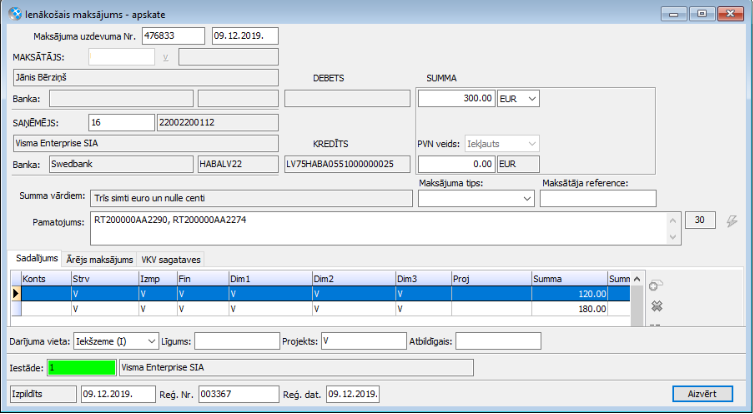The width and height of the screenshot is (753, 414).
Task: Click the Jānis Bērziņš payer name field
Action: pyautogui.click(x=146, y=77)
